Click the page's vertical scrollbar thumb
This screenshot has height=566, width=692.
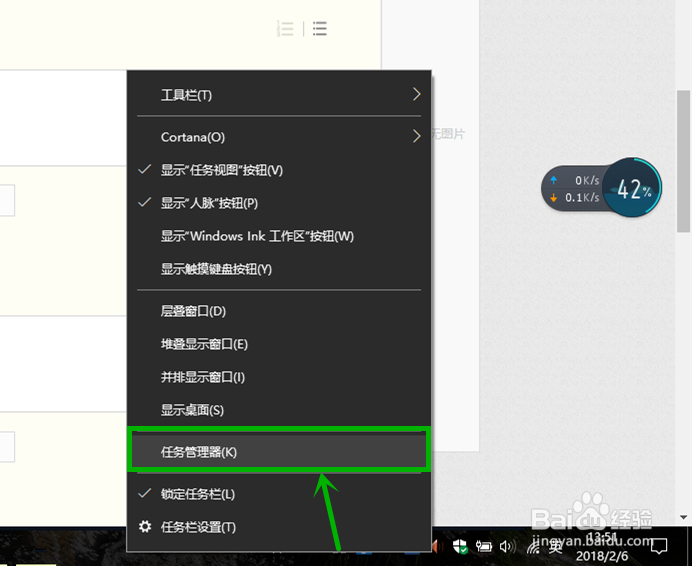coord(683,161)
